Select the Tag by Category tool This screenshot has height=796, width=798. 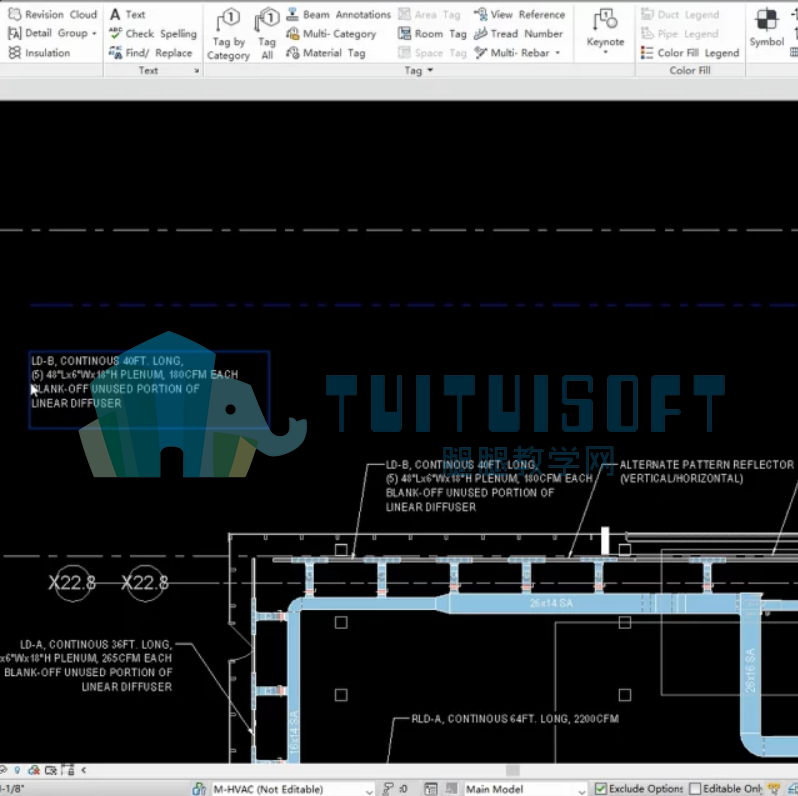point(229,35)
